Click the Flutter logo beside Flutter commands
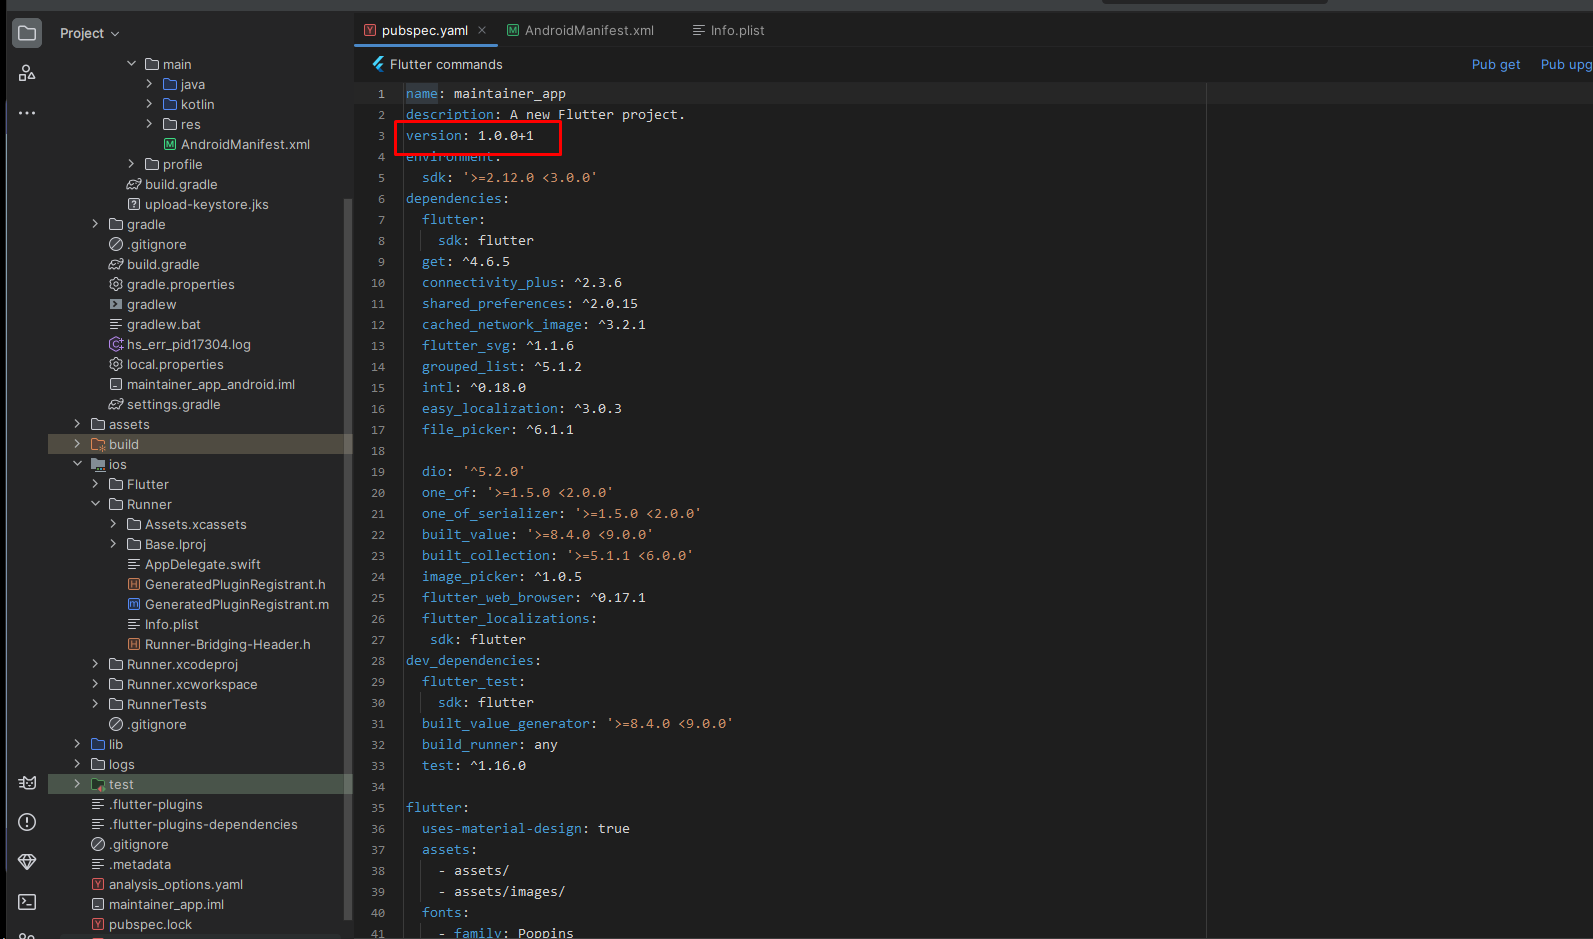The image size is (1593, 939). [378, 64]
